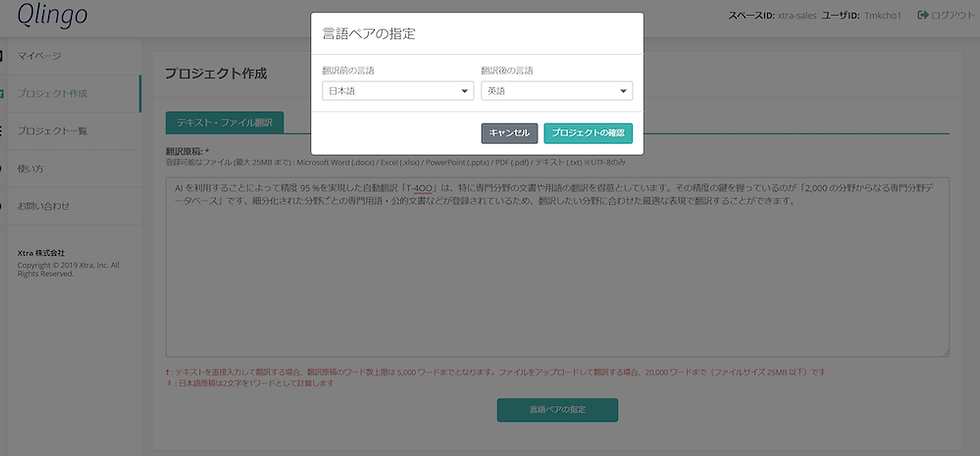
Task: Click the 5,000 ワード limit note
Action: (496, 372)
